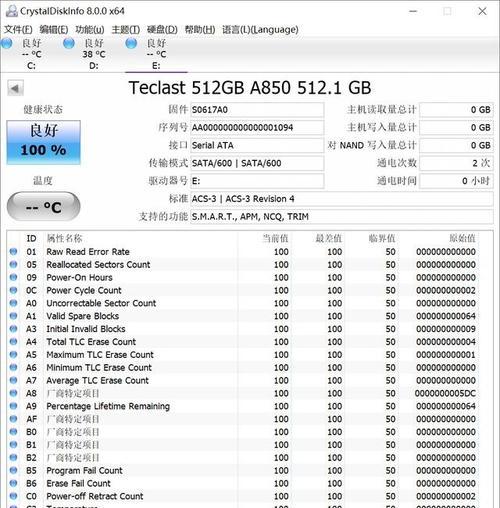Click status icon of Power-off Retract Count
This screenshot has height=508, width=500.
13,496
